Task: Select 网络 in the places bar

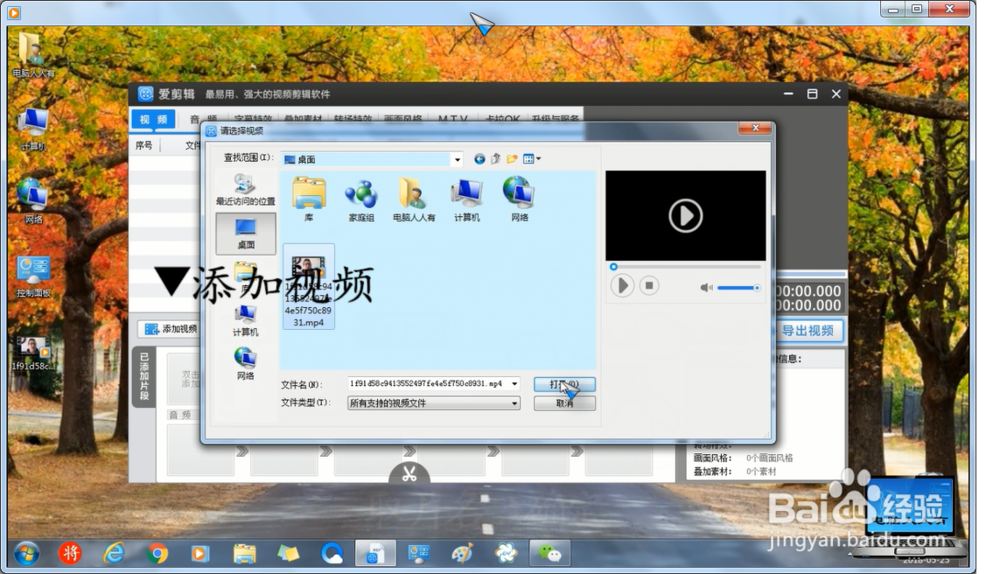Action: [x=246, y=364]
